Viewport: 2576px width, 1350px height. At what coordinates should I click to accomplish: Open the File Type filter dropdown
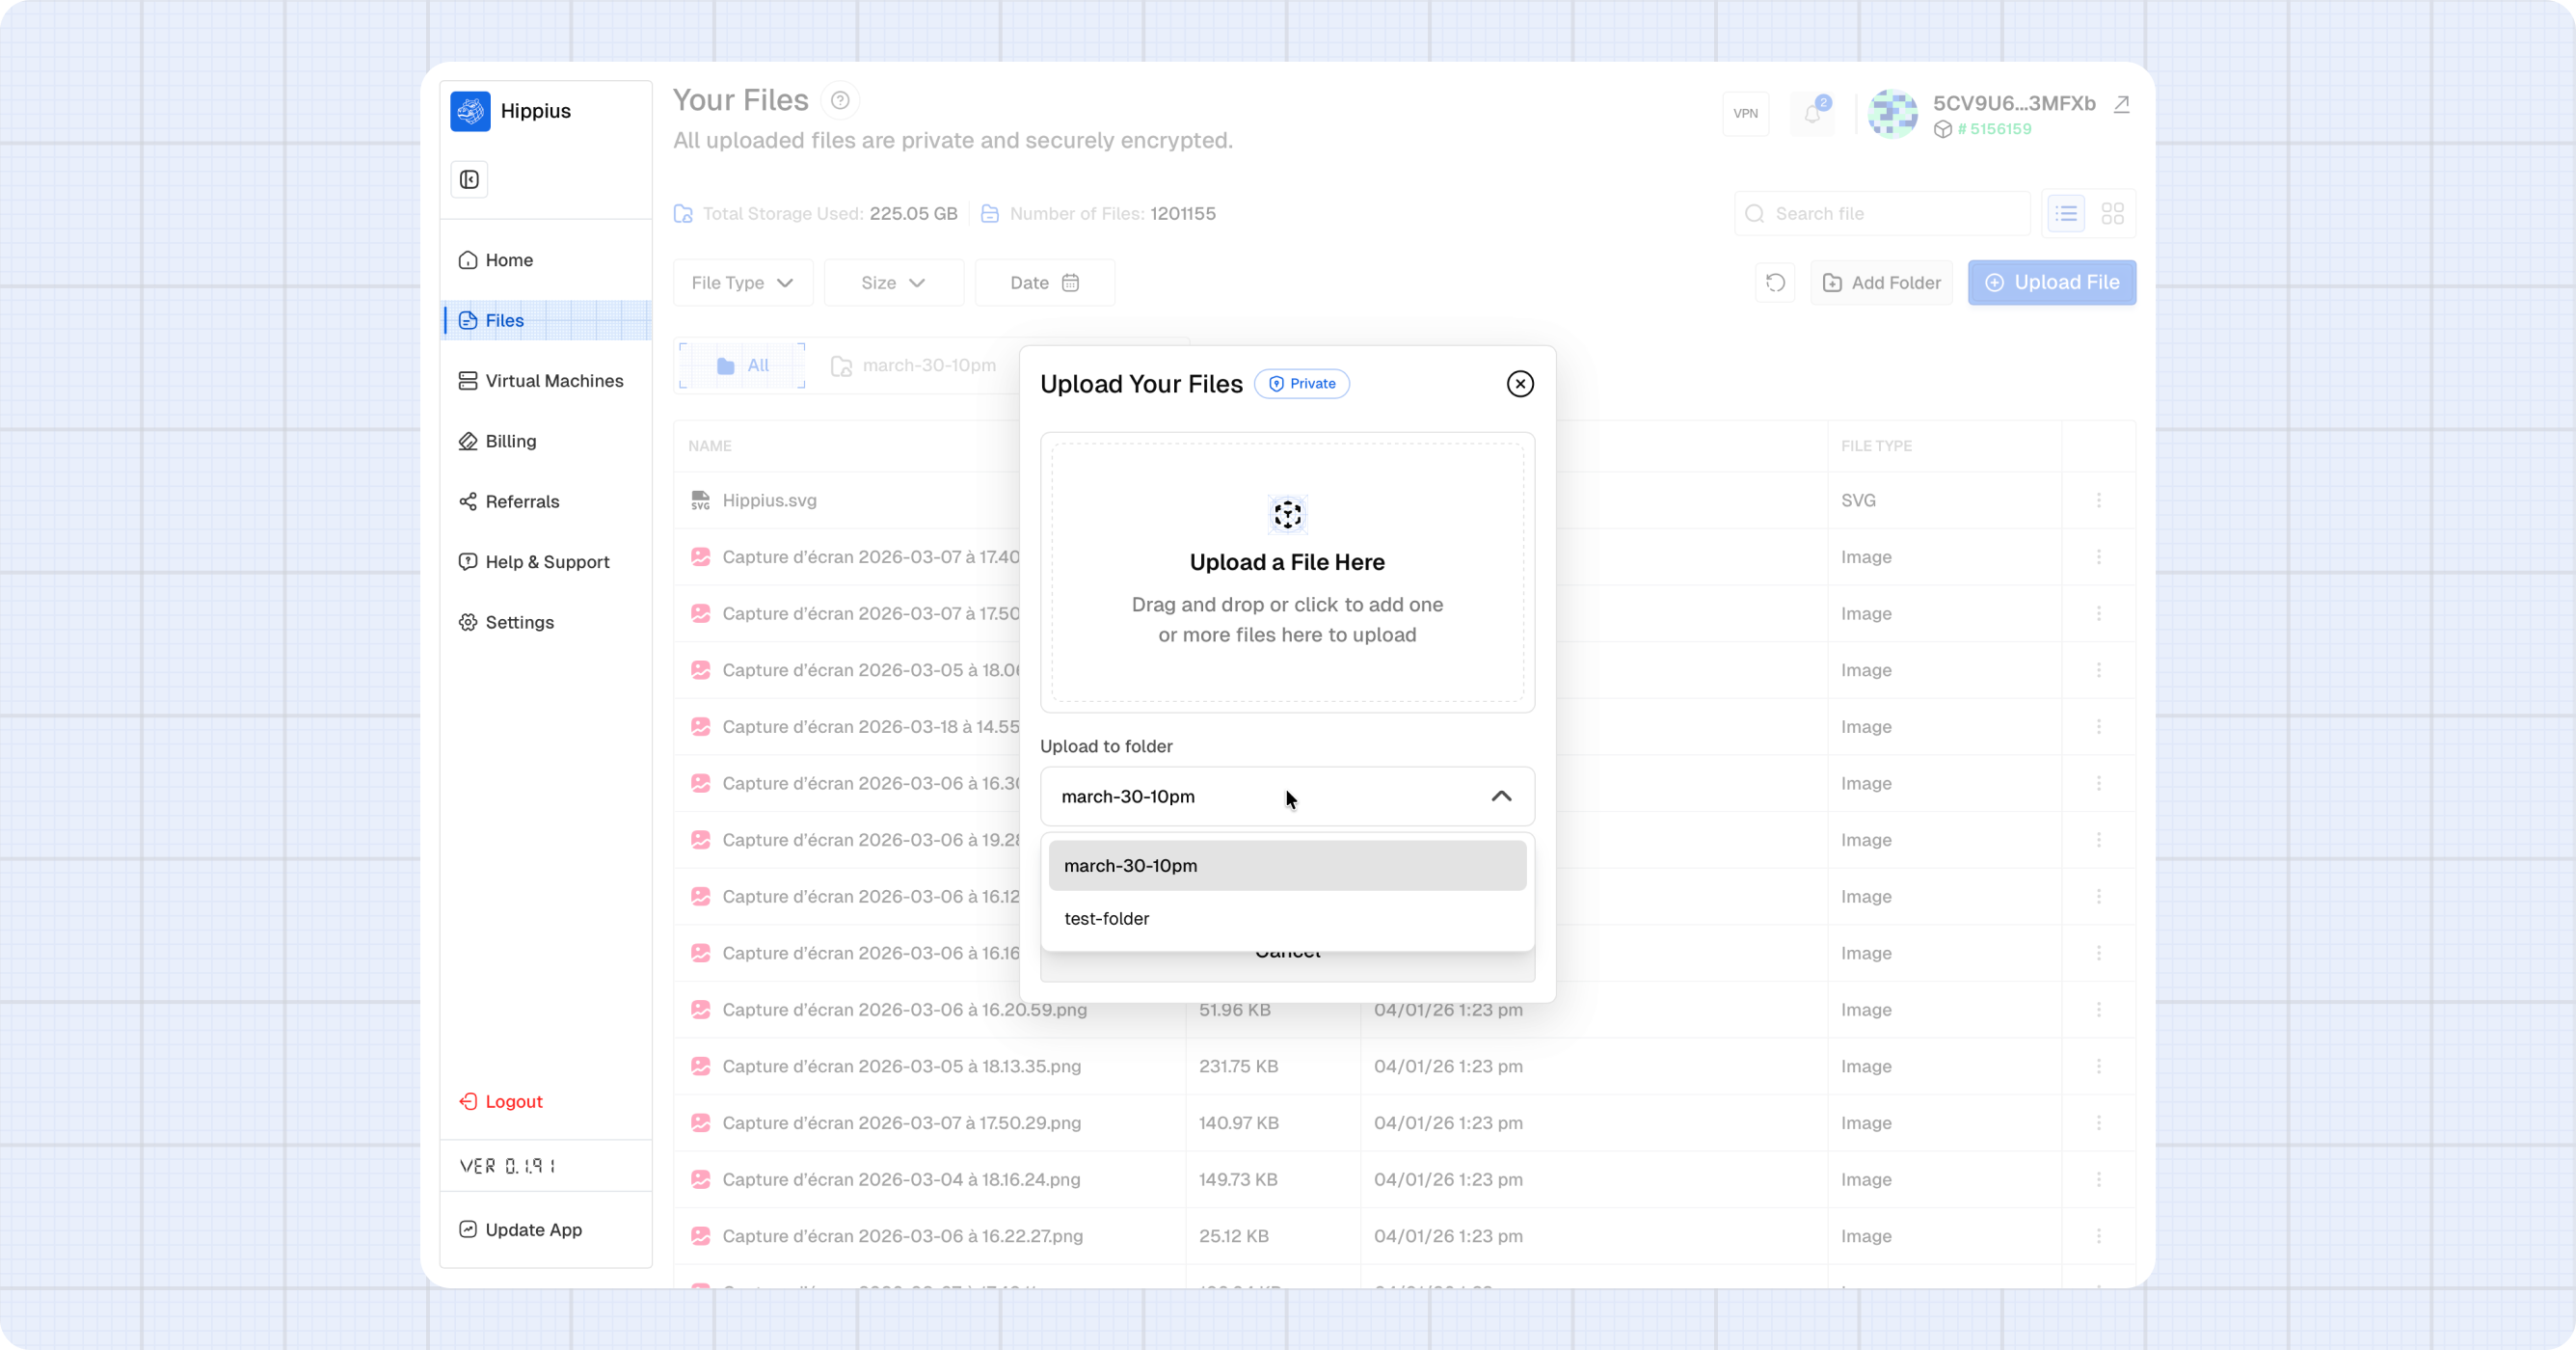[742, 283]
